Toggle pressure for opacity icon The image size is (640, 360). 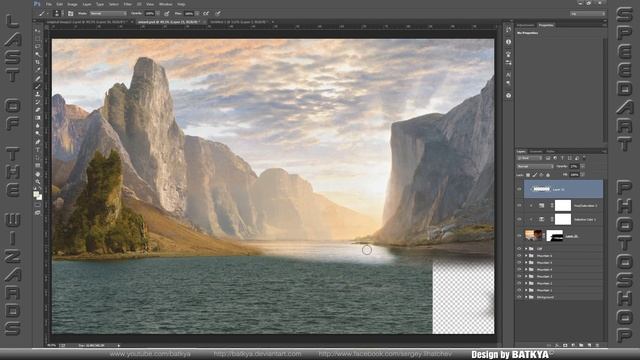(167, 13)
